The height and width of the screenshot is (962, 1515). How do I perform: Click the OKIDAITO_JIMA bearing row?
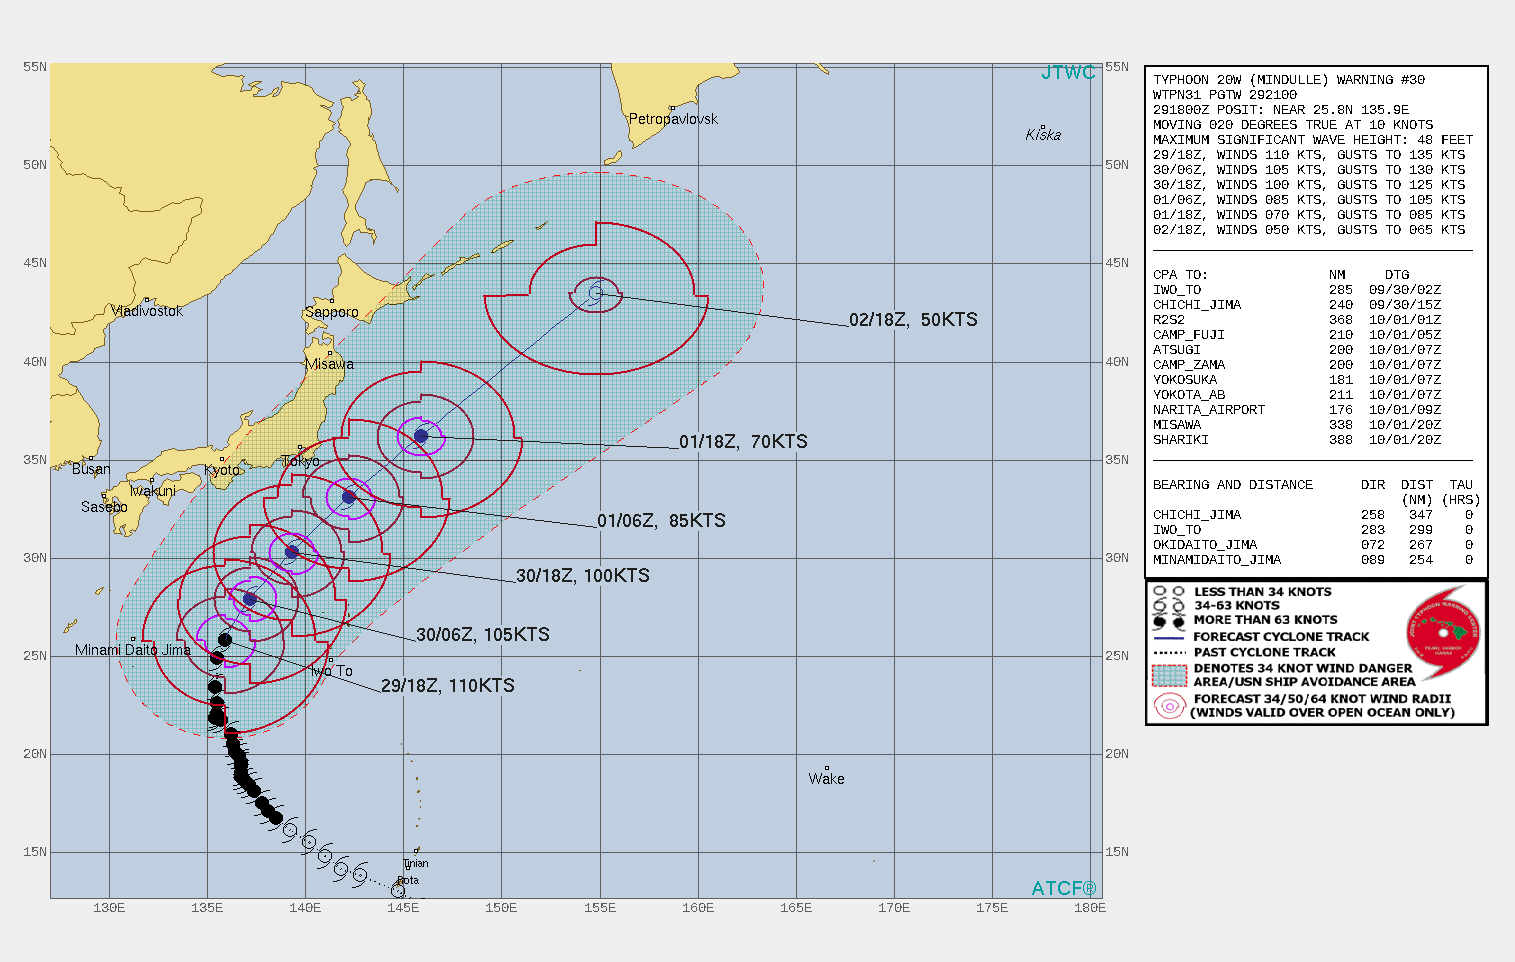click(x=1313, y=545)
